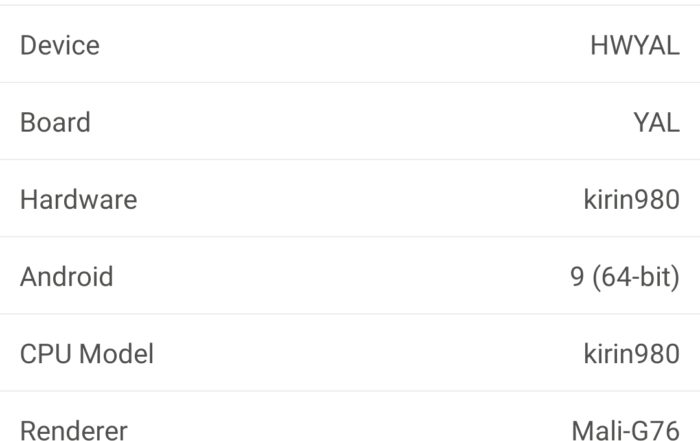Select the CPU Model kirin980 value
Viewport: 700px width, 441px height.
point(631,353)
